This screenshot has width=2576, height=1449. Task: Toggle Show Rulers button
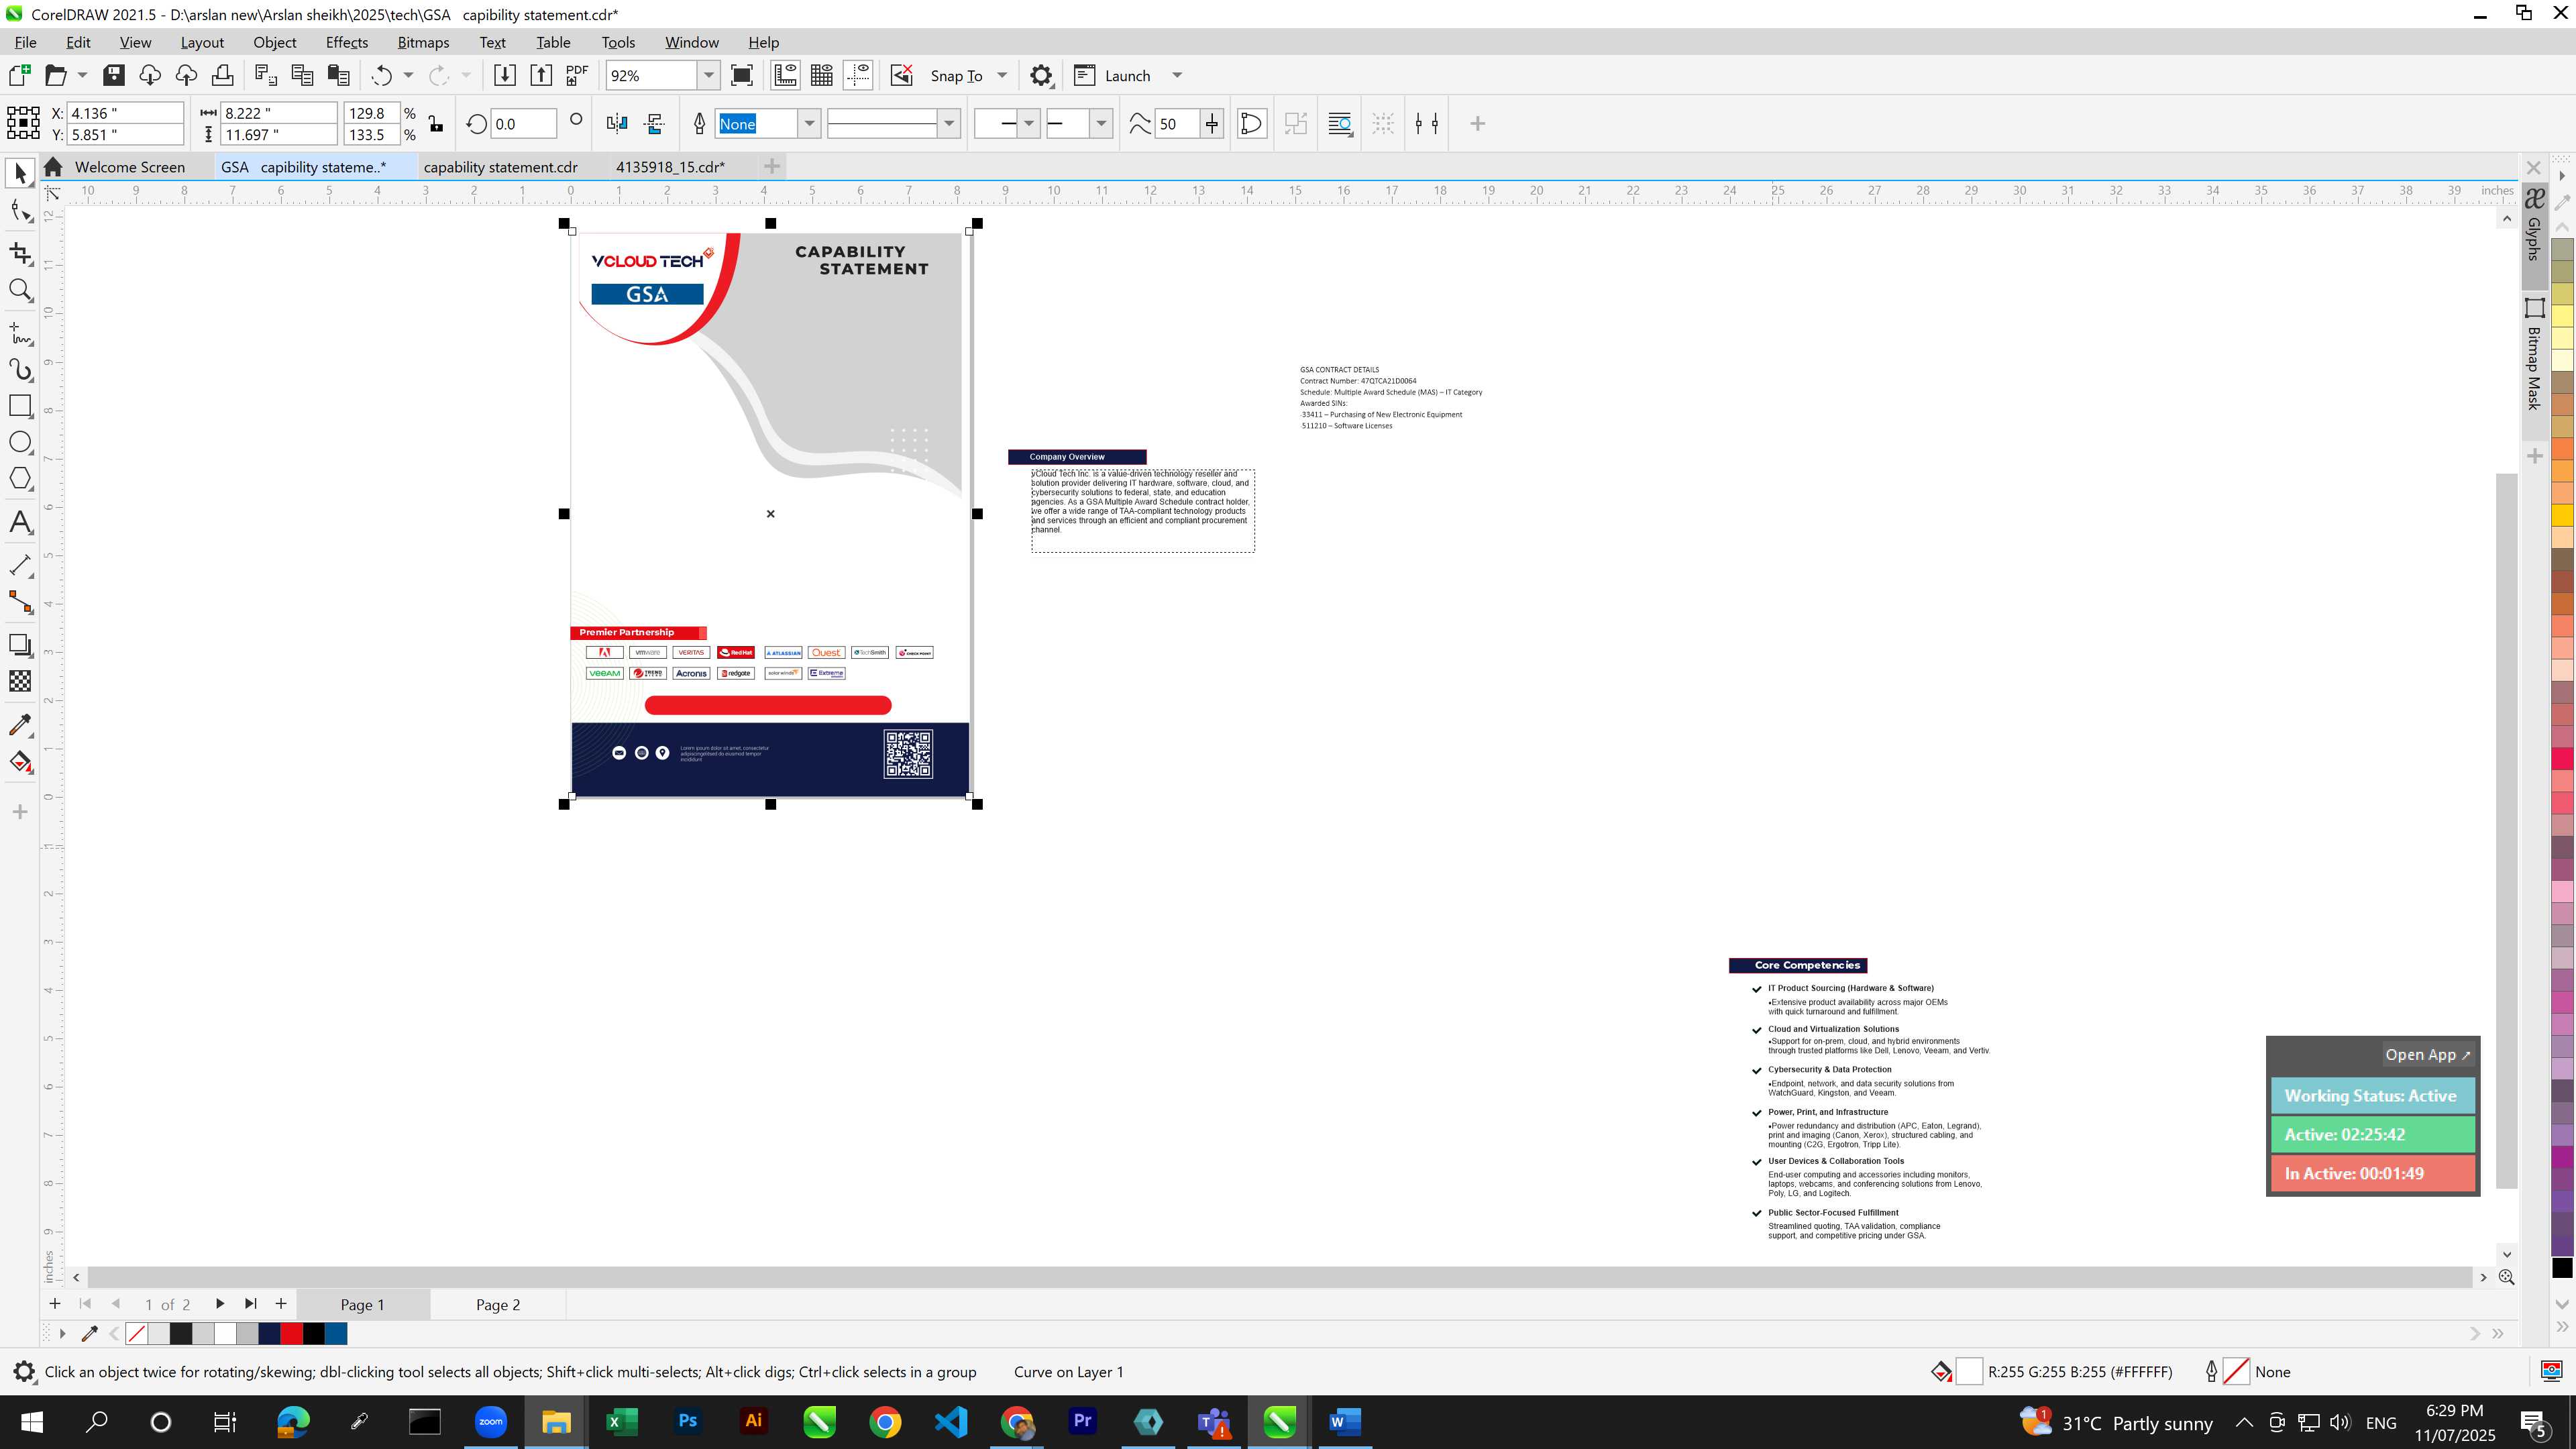[785, 75]
